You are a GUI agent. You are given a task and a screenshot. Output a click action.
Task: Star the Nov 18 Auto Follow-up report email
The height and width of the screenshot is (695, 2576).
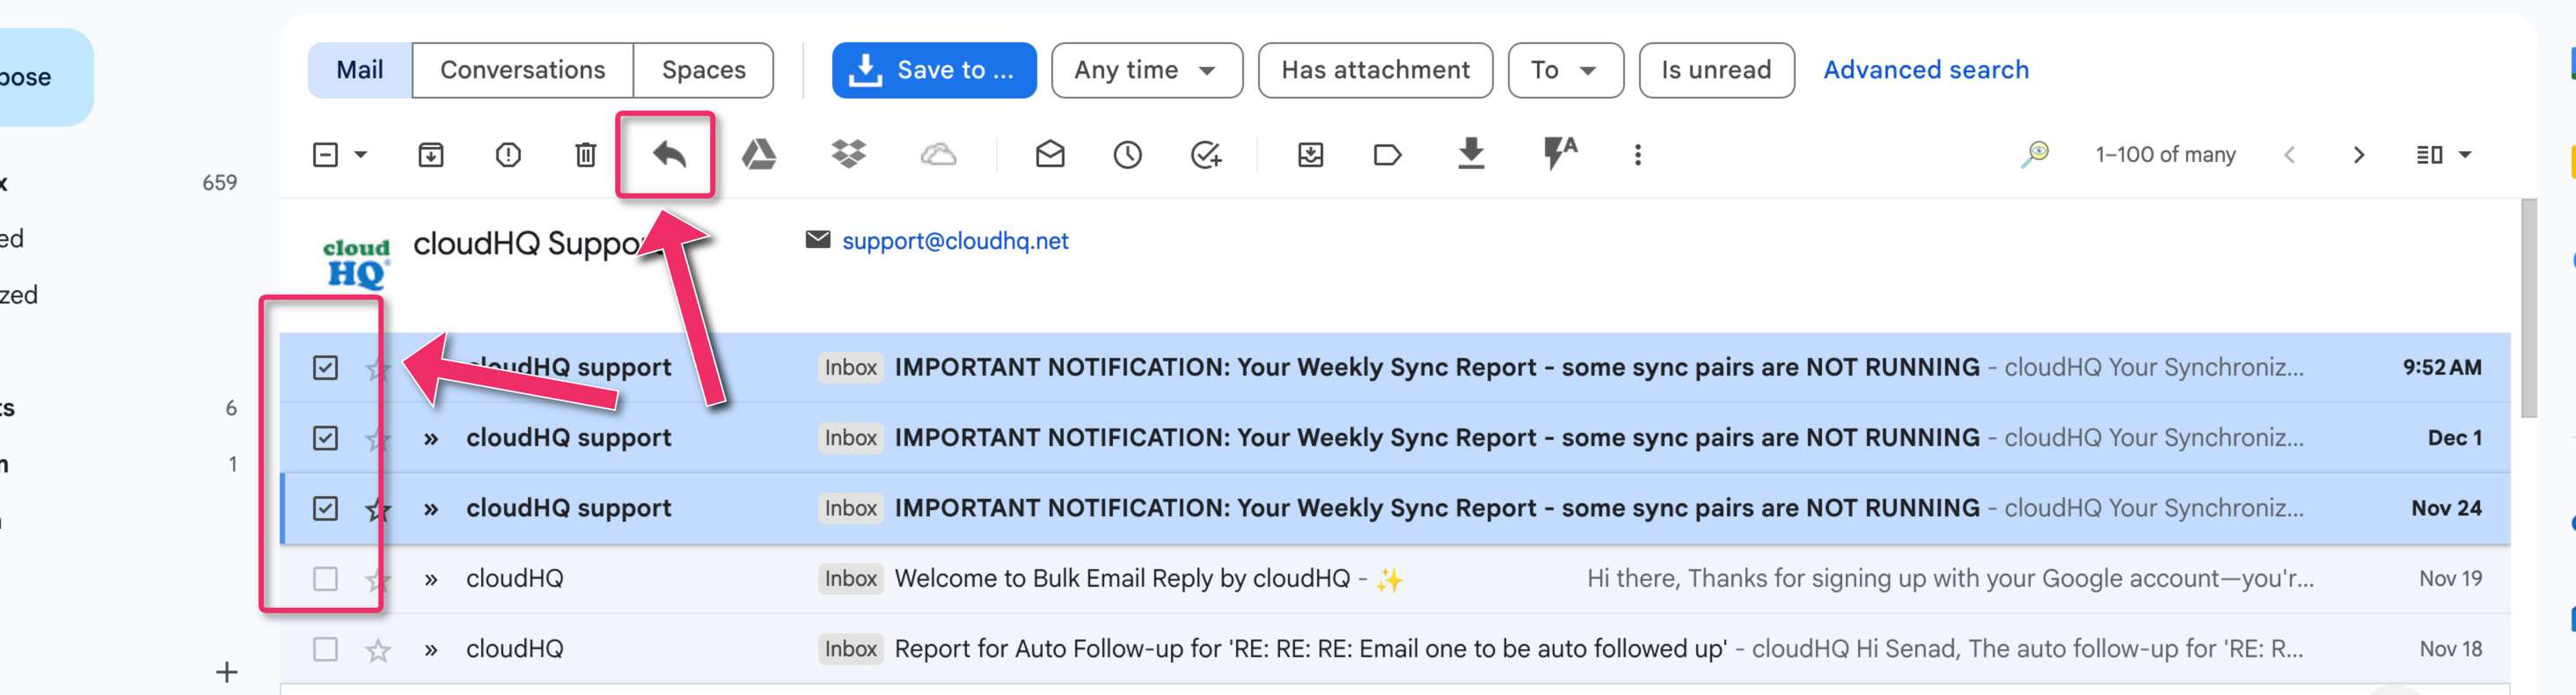[377, 650]
